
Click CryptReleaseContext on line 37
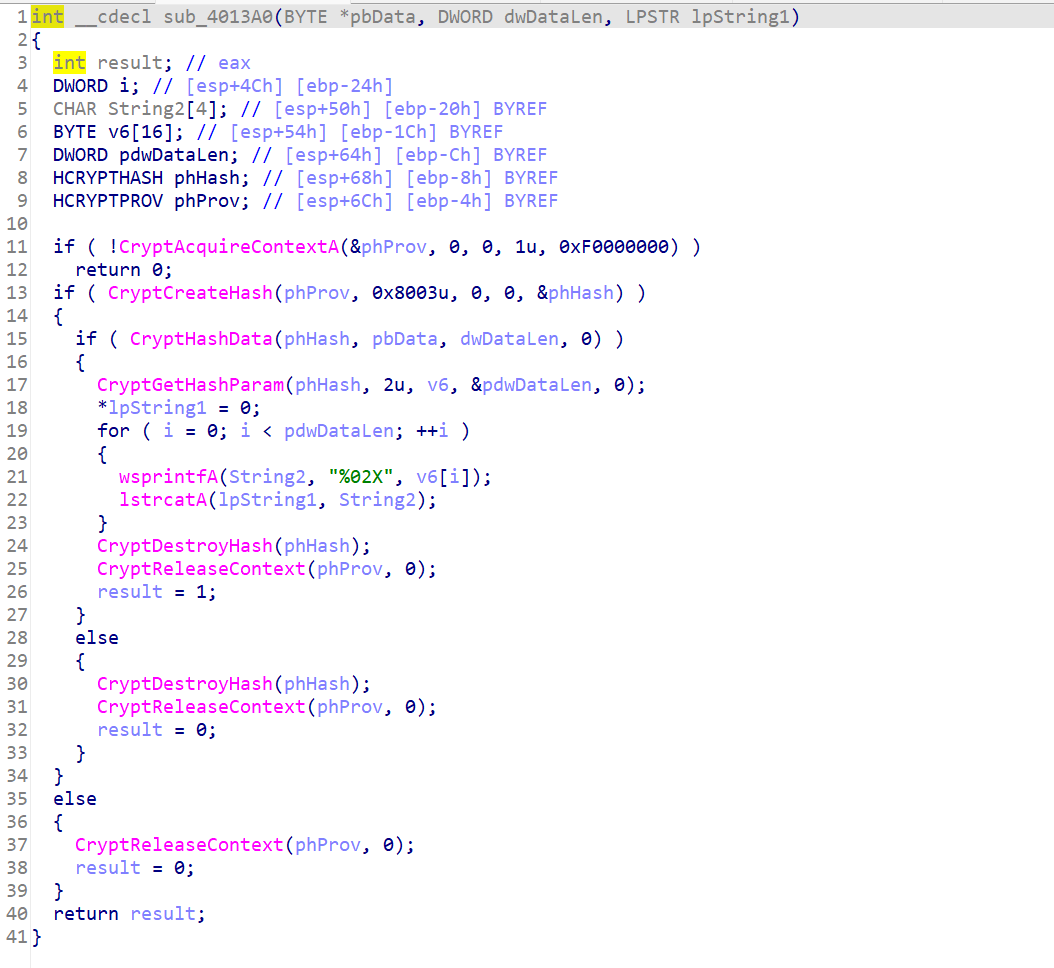click(178, 845)
